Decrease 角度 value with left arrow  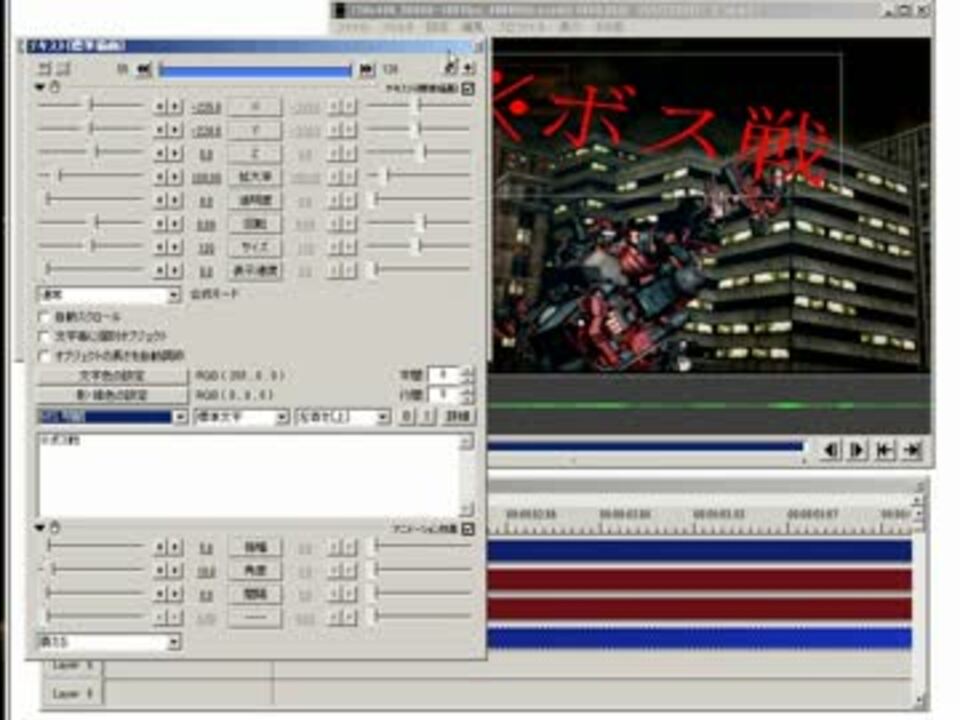160,570
